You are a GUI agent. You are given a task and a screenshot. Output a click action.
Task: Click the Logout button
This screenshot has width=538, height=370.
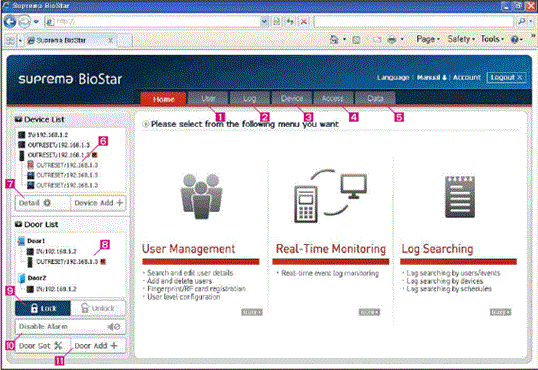(x=506, y=78)
